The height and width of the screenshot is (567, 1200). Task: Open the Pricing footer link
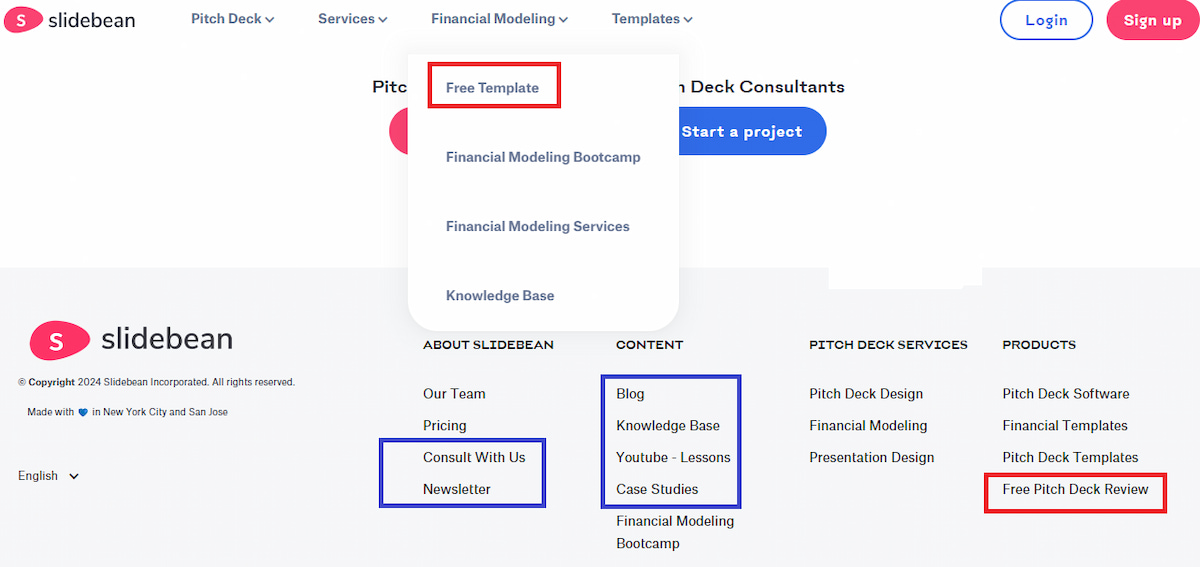[x=444, y=426]
